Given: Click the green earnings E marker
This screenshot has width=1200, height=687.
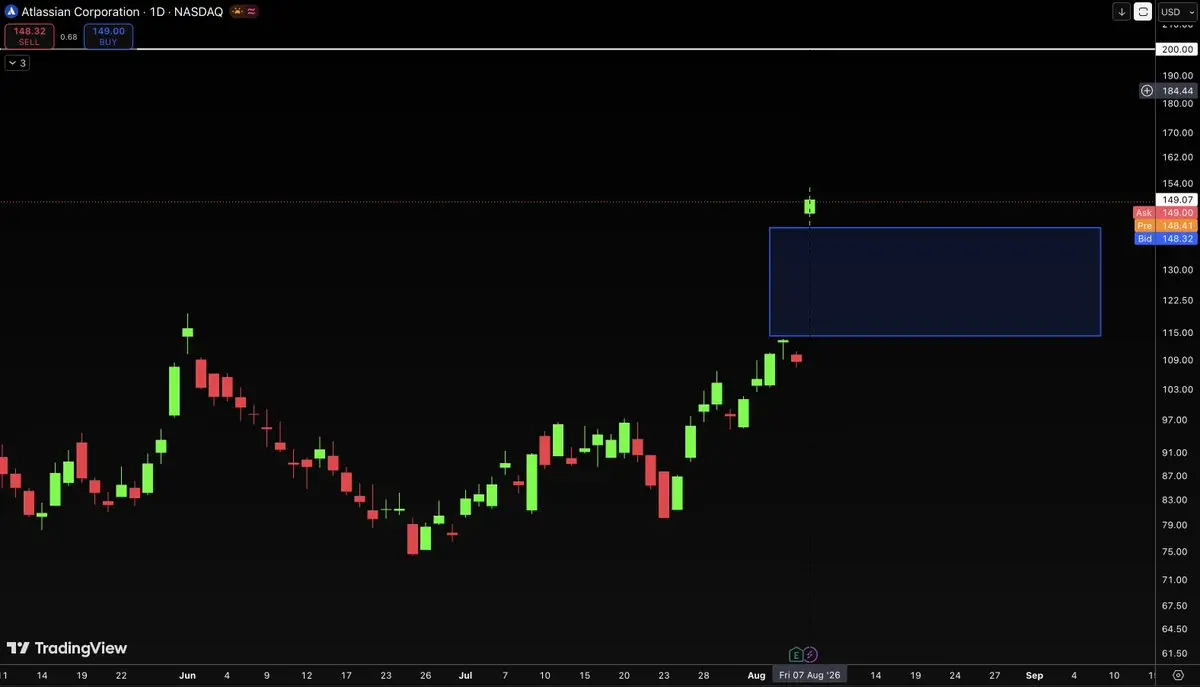Looking at the screenshot, I should pyautogui.click(x=796, y=655).
